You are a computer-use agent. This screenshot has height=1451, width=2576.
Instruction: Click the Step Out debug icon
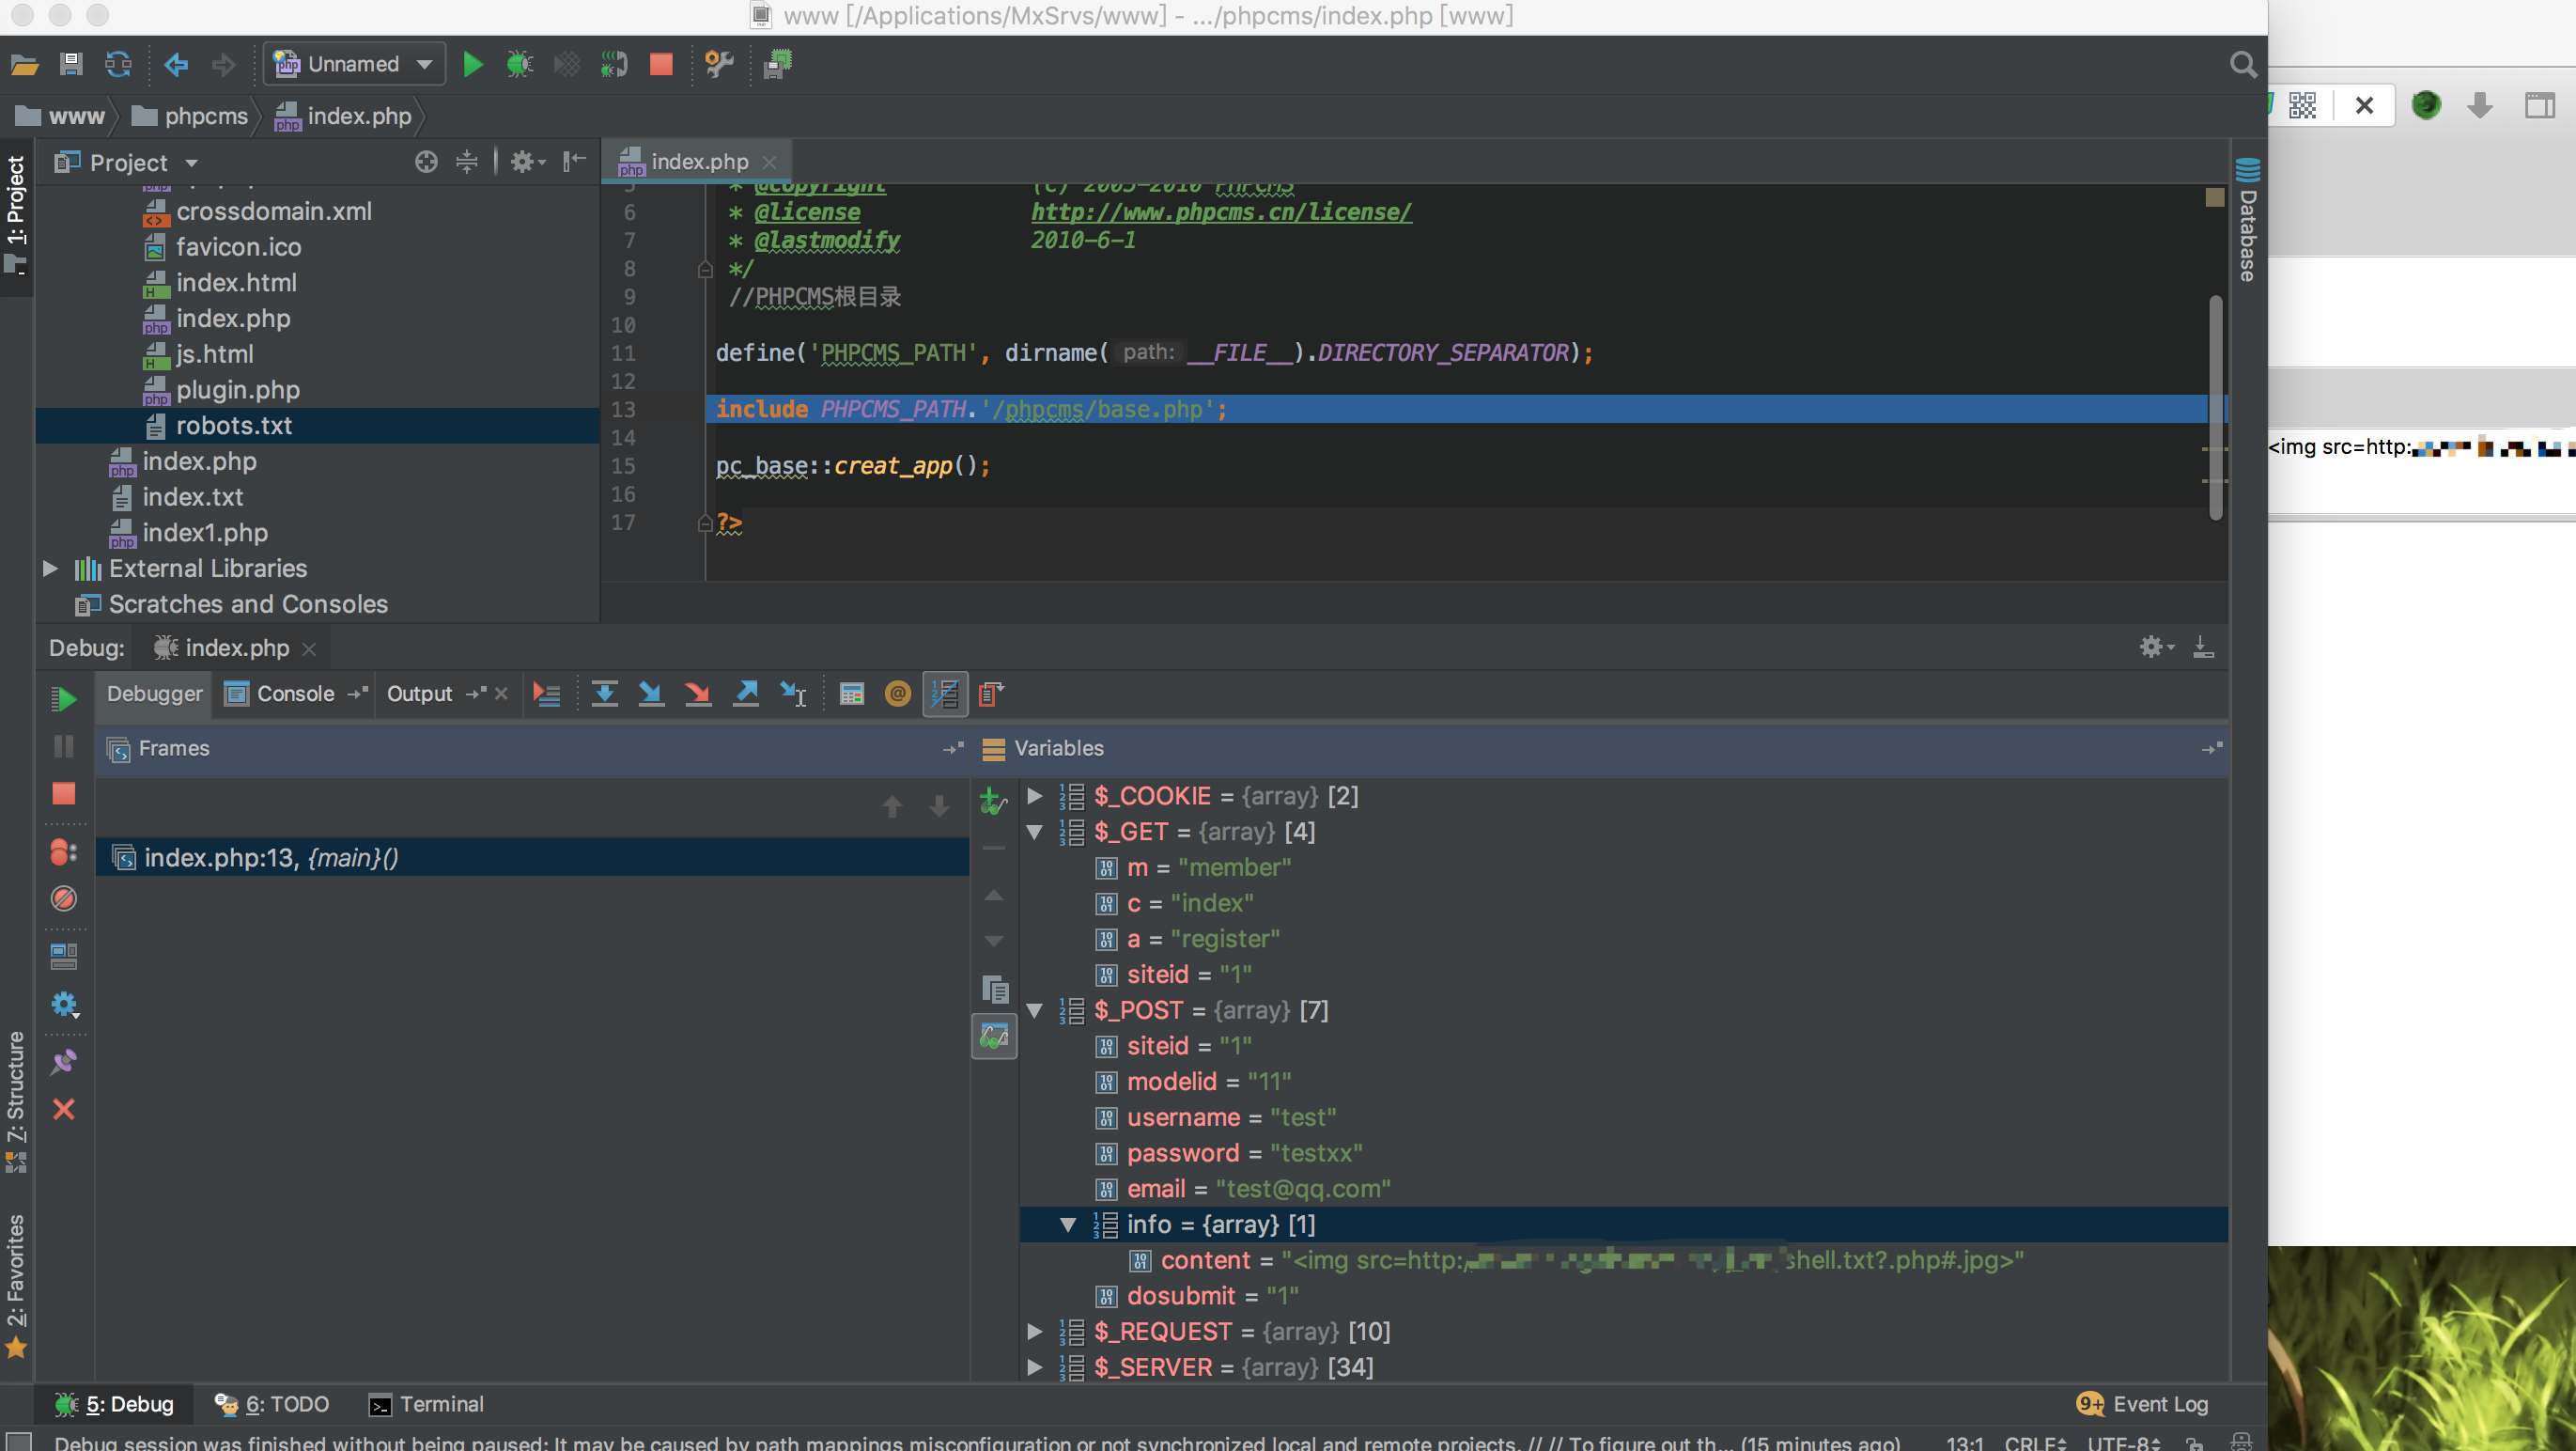[x=746, y=694]
